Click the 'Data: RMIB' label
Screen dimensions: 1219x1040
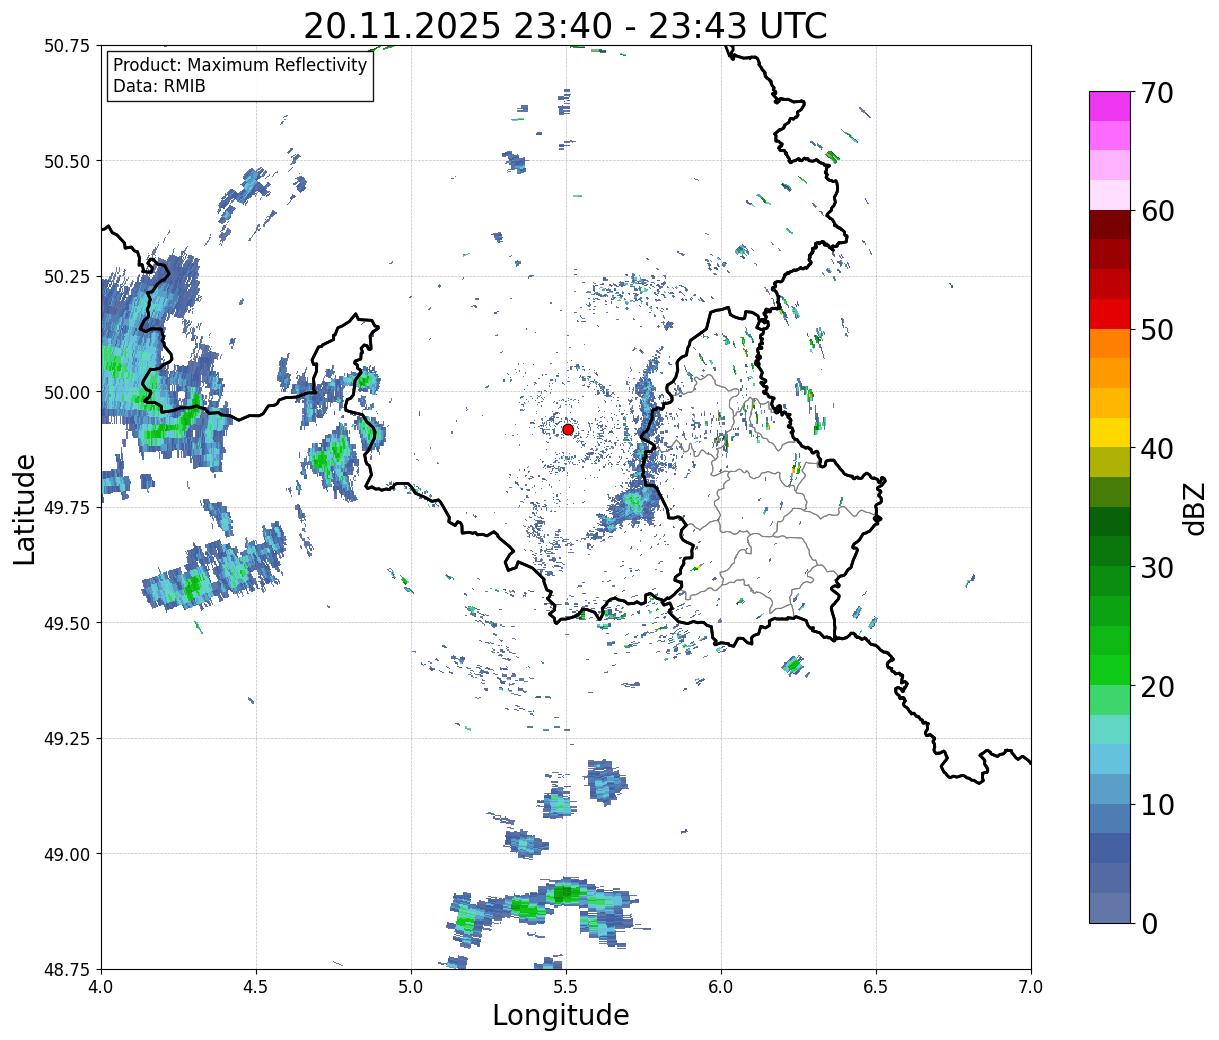click(x=159, y=87)
